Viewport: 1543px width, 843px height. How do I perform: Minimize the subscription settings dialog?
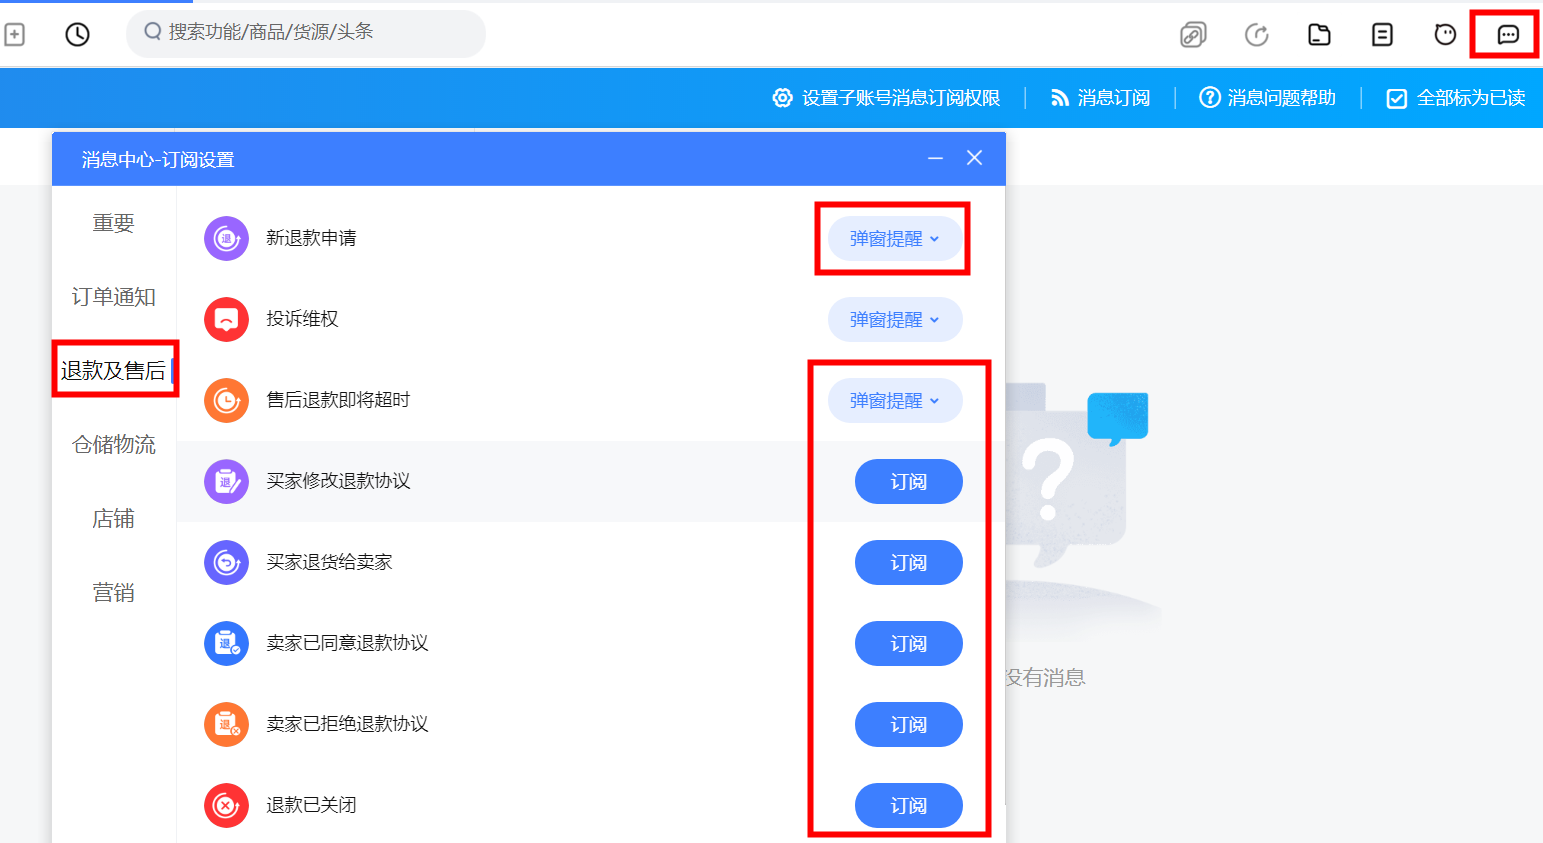pos(935,158)
